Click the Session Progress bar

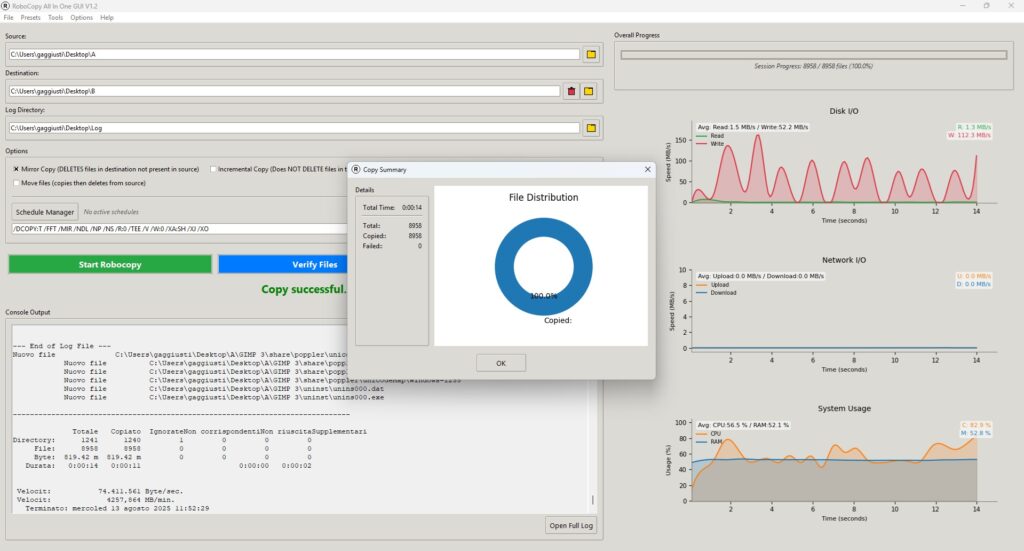point(813,54)
